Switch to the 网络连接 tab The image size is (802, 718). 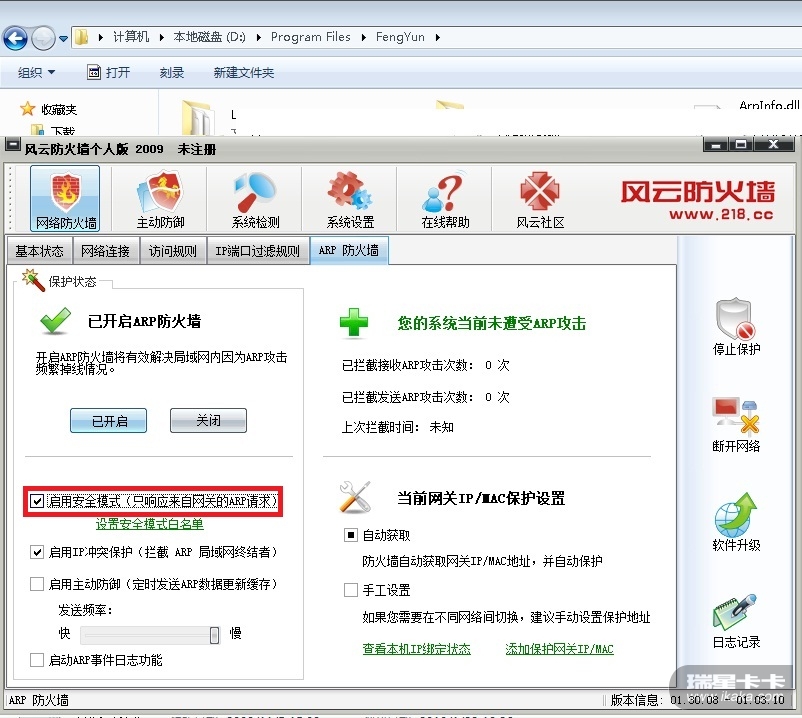(105, 251)
